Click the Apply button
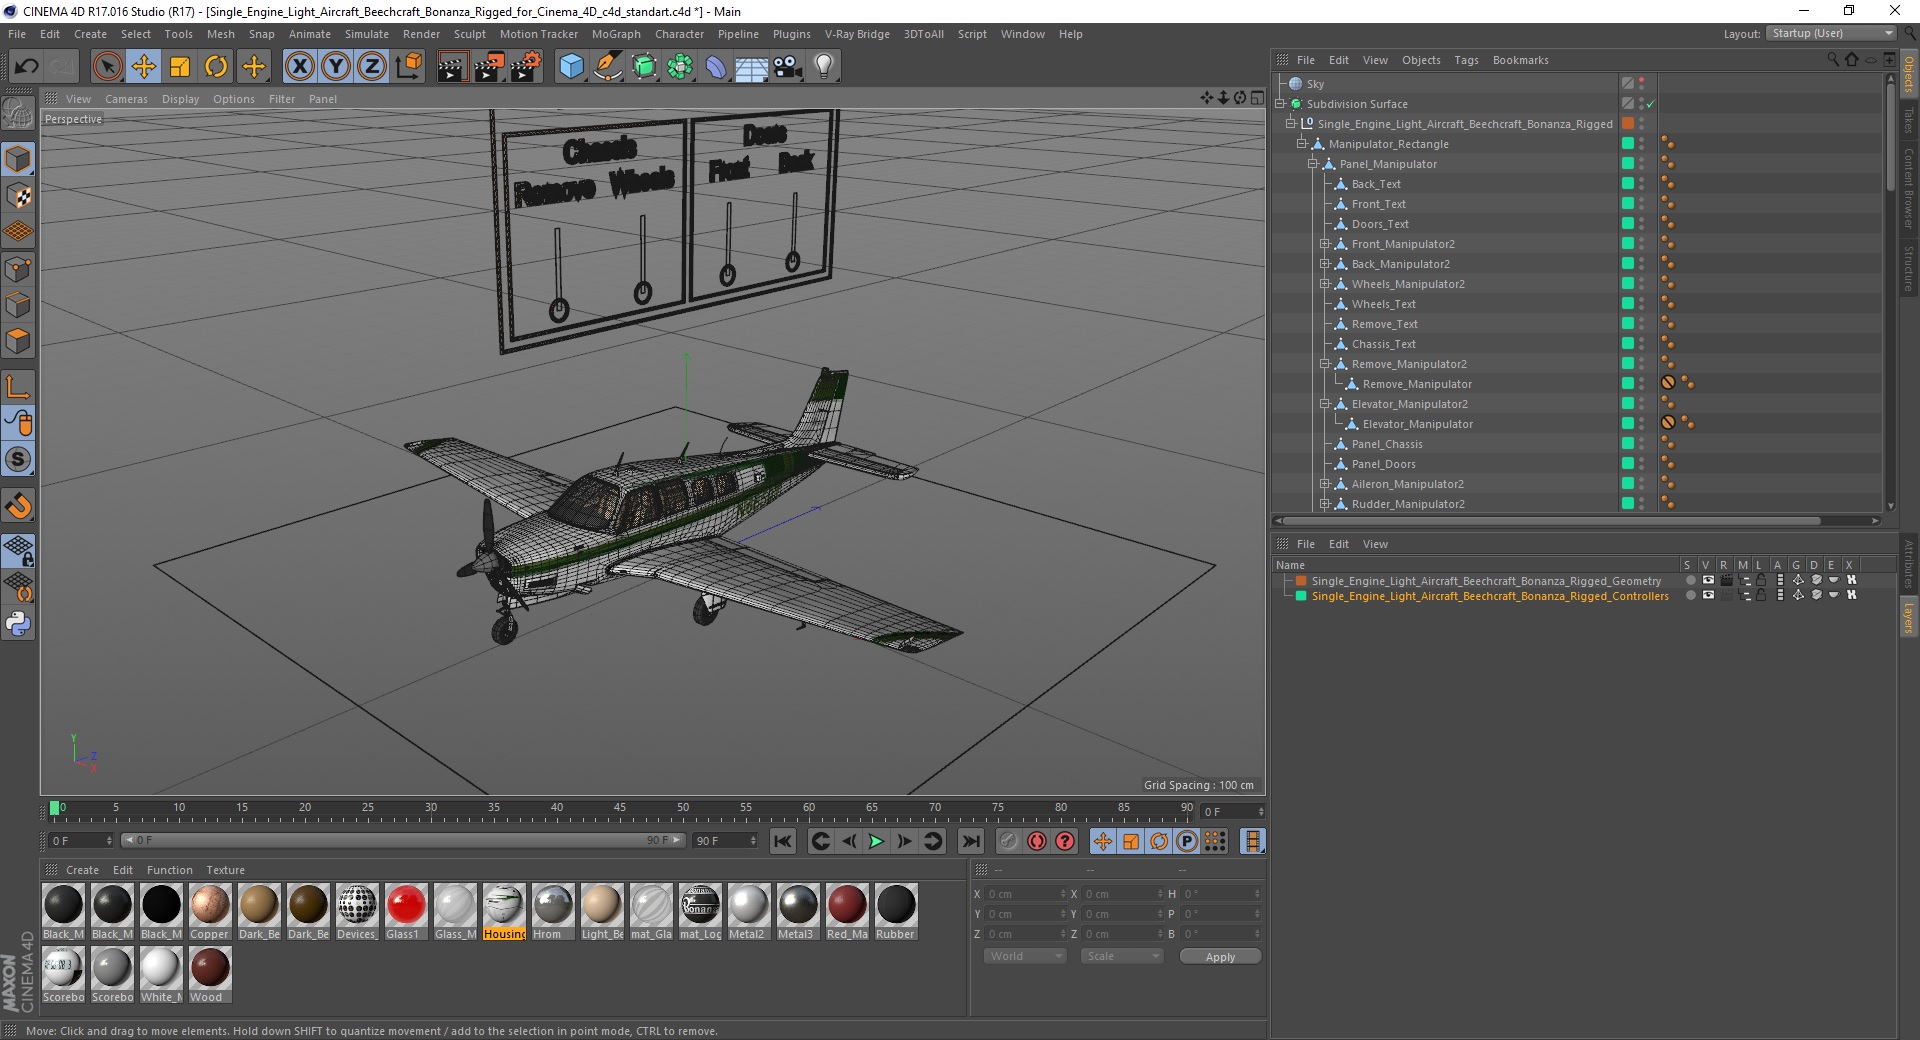The width and height of the screenshot is (1920, 1040). (x=1220, y=957)
